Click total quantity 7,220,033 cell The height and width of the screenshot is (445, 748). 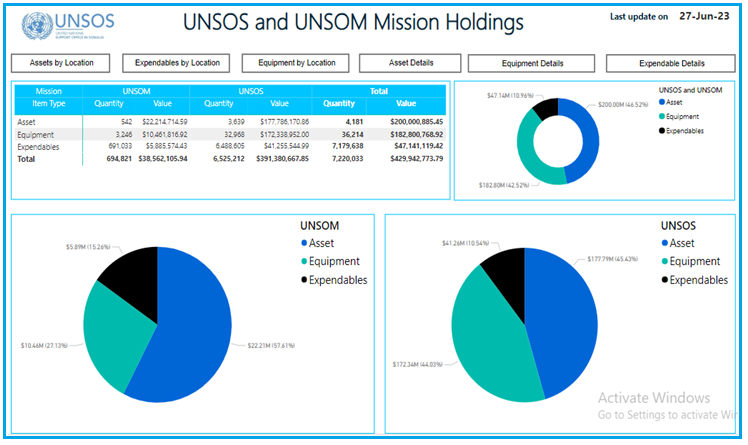pyautogui.click(x=347, y=158)
